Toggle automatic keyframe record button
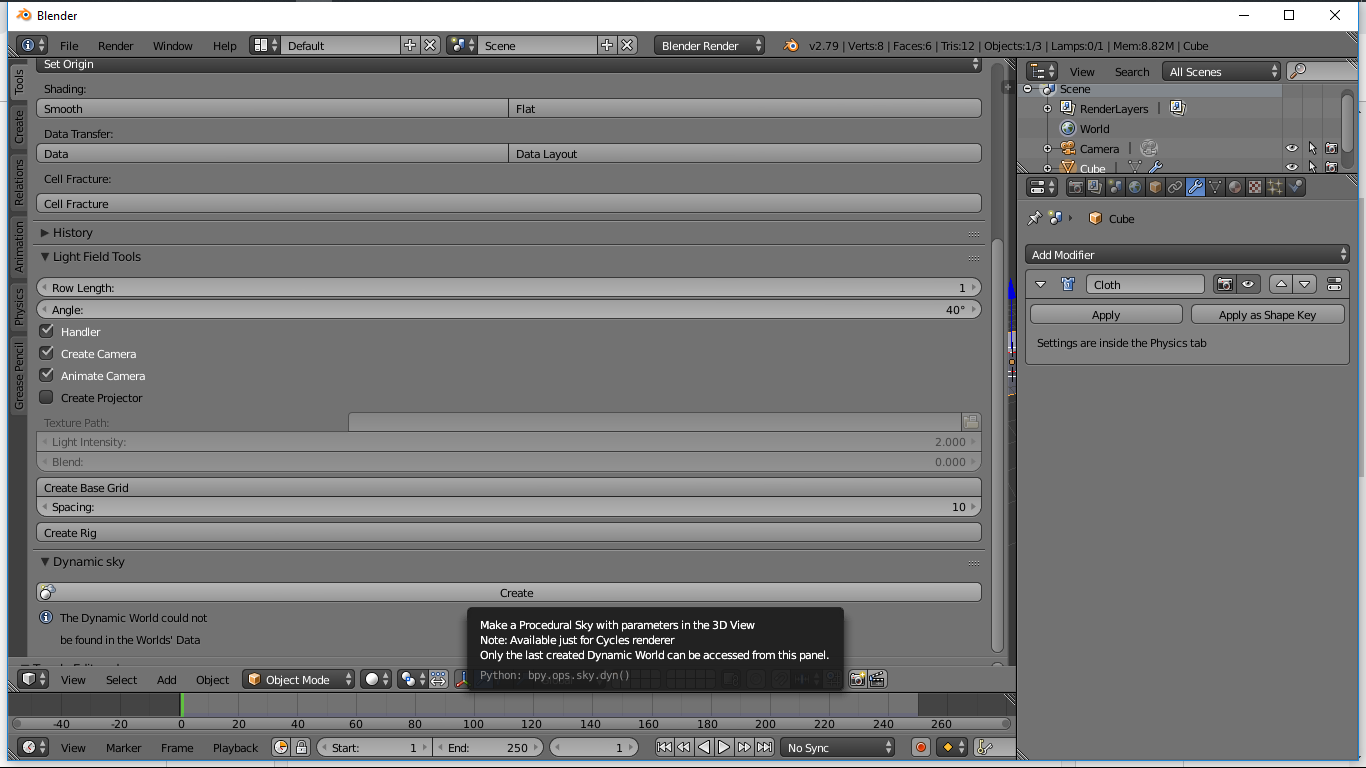Screen dimensions: 1366x768 tap(921, 747)
